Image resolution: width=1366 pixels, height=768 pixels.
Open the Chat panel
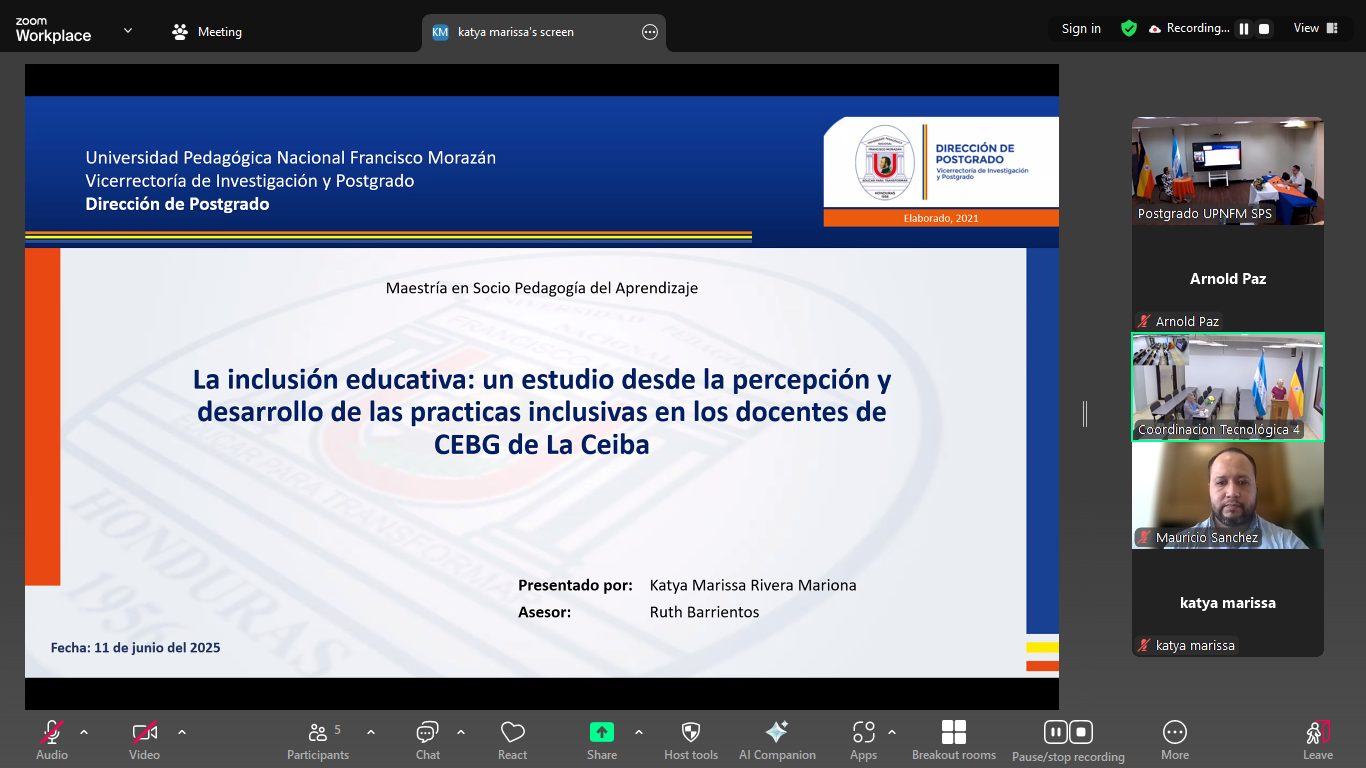coord(428,740)
